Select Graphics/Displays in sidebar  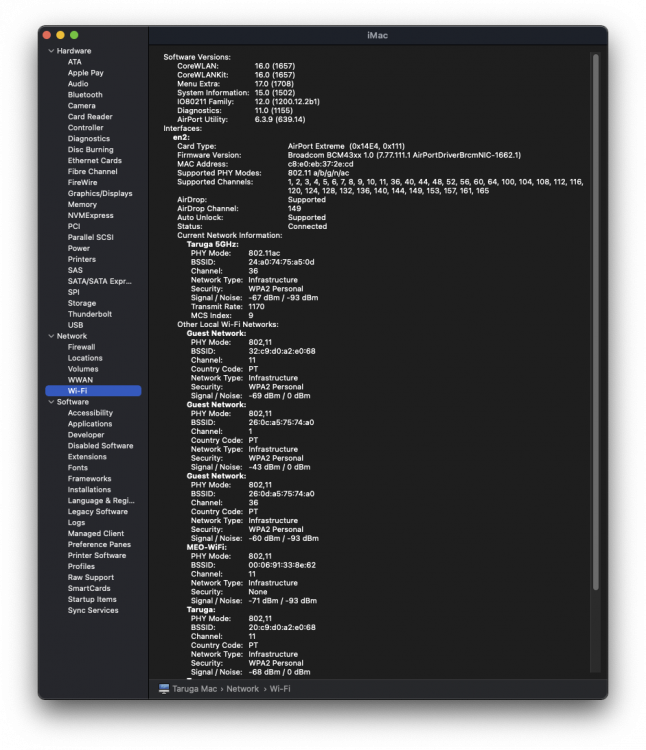[x=100, y=194]
